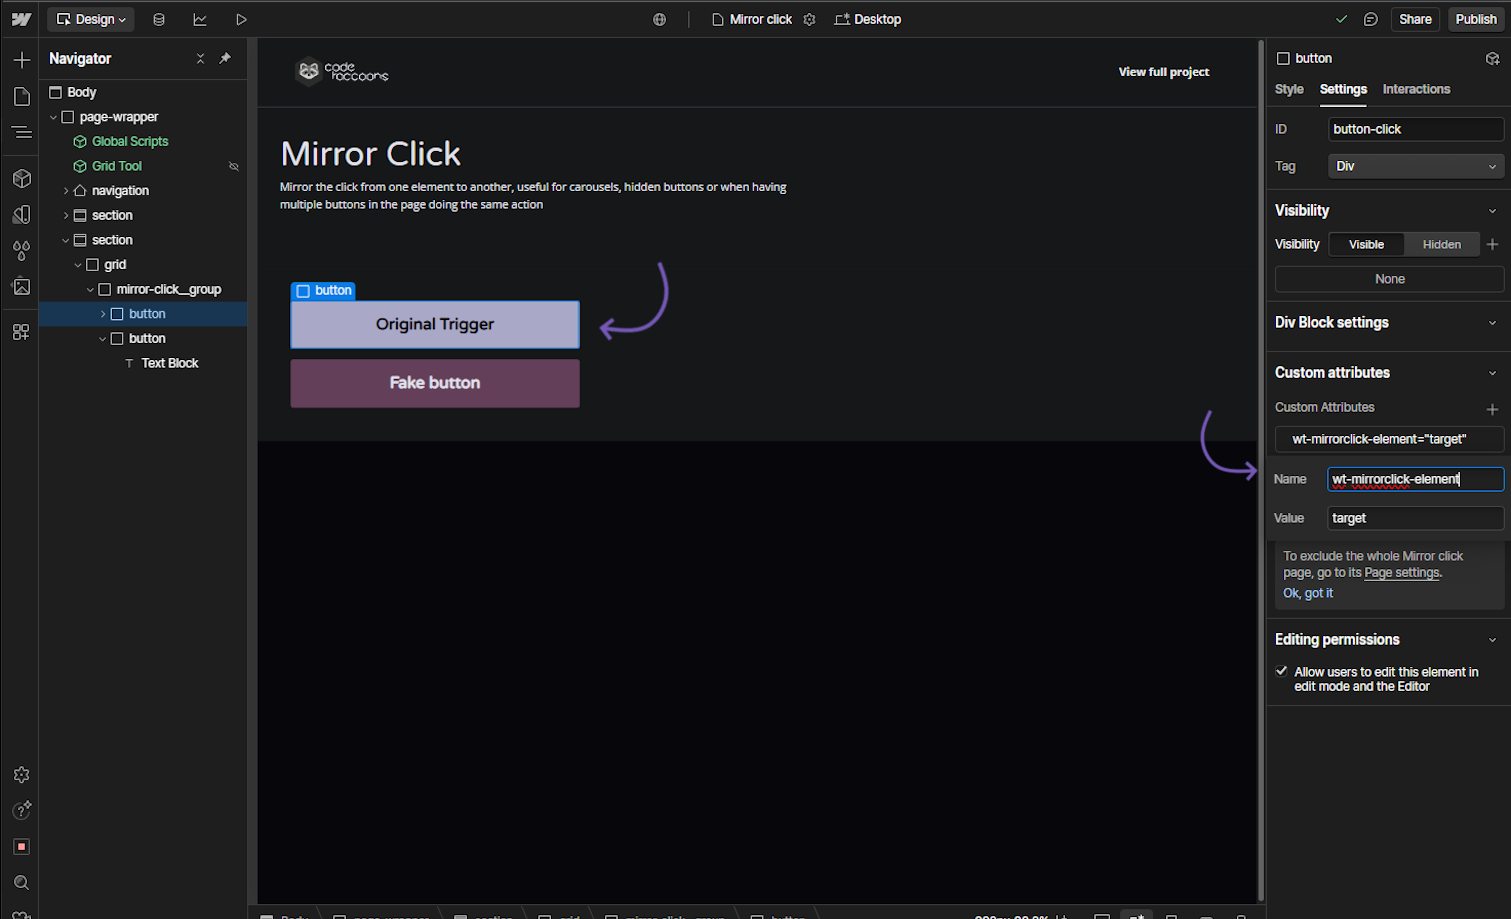Image resolution: width=1511 pixels, height=919 pixels.
Task: Open the analytics chart icon in top bar
Action: coord(200,19)
